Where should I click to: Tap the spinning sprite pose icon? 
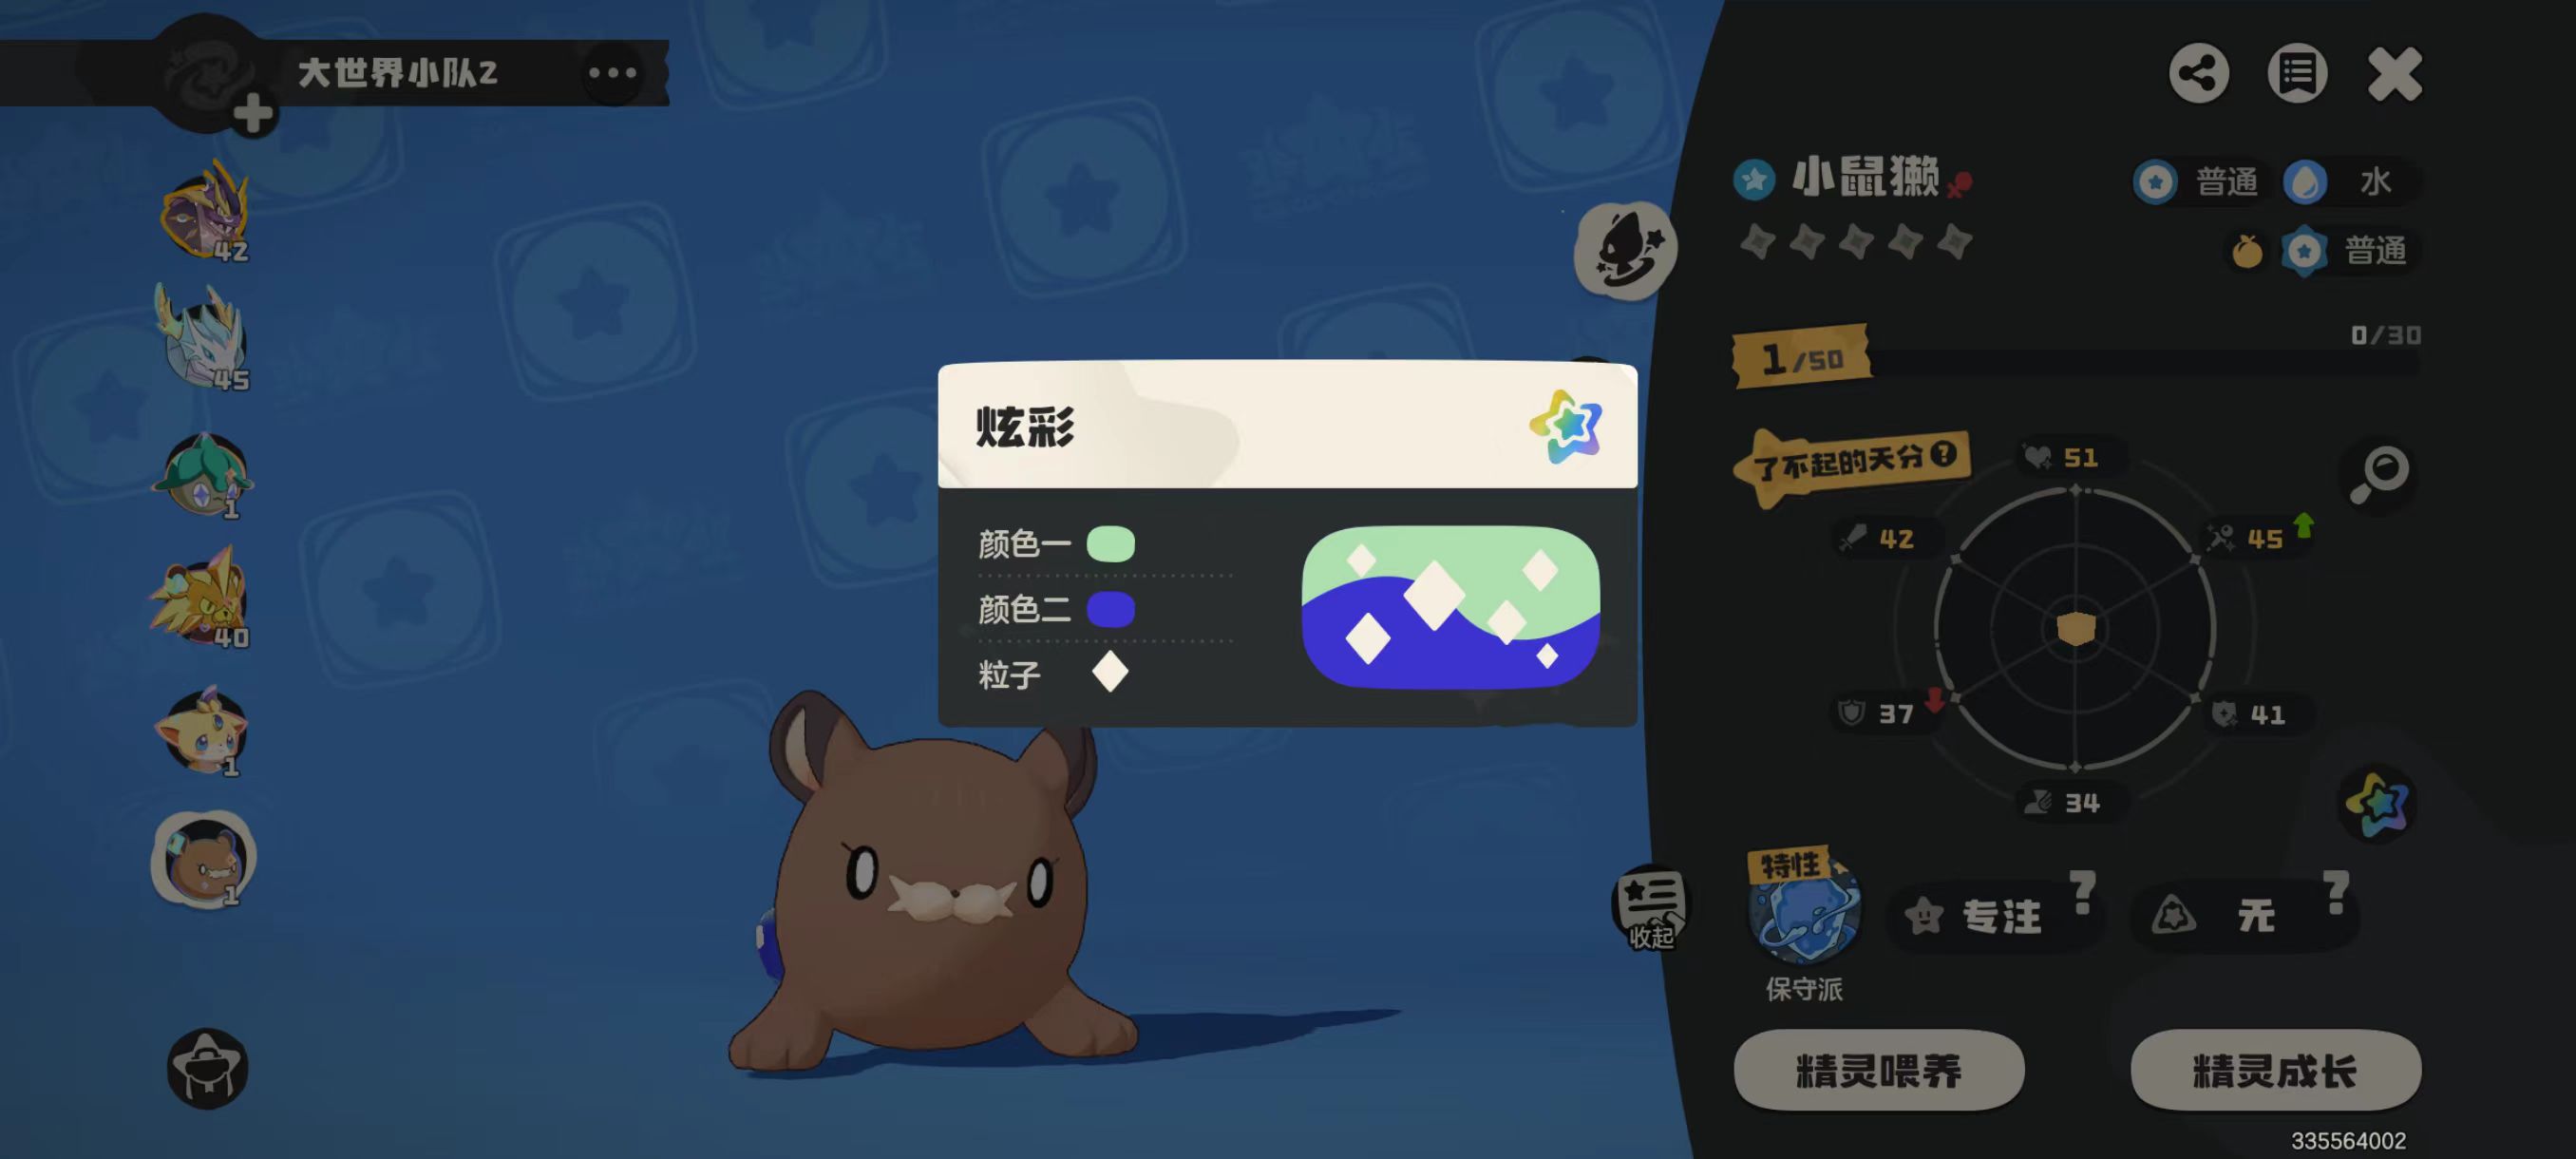tap(1625, 248)
